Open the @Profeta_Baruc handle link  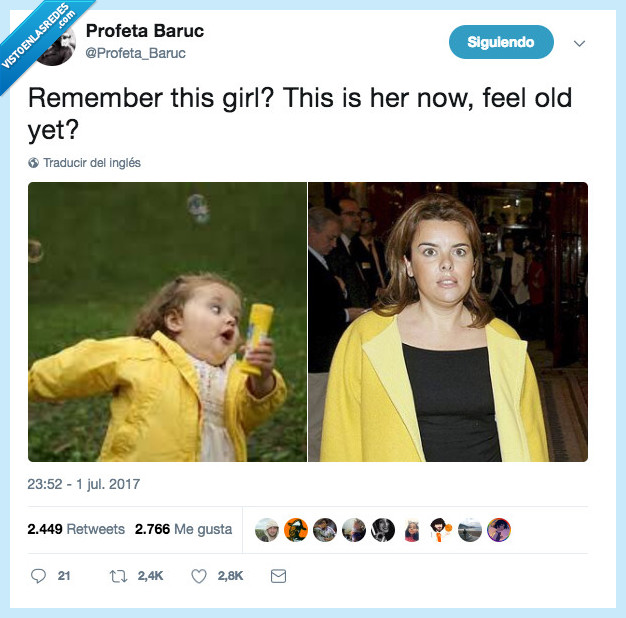pos(135,53)
